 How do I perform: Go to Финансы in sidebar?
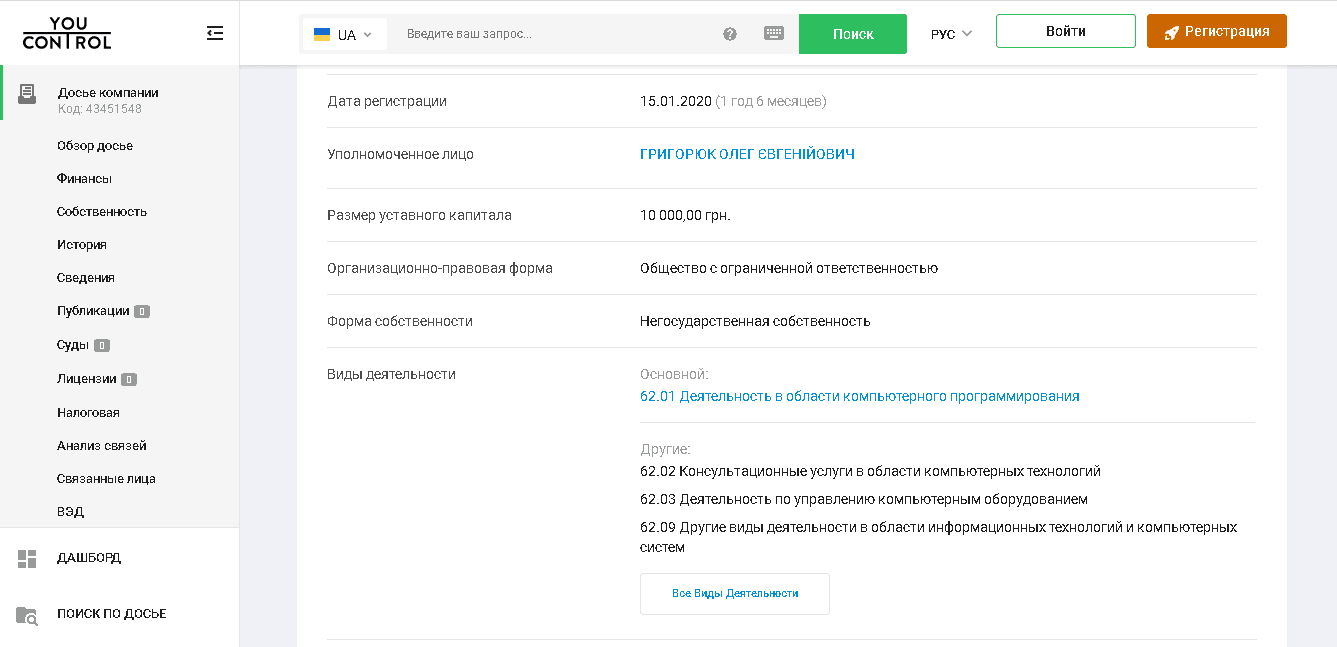click(x=84, y=178)
